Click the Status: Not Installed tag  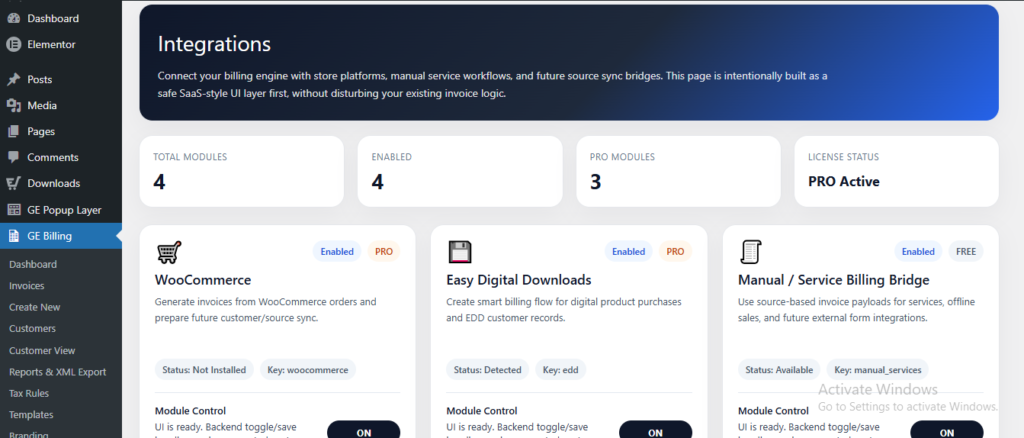204,369
